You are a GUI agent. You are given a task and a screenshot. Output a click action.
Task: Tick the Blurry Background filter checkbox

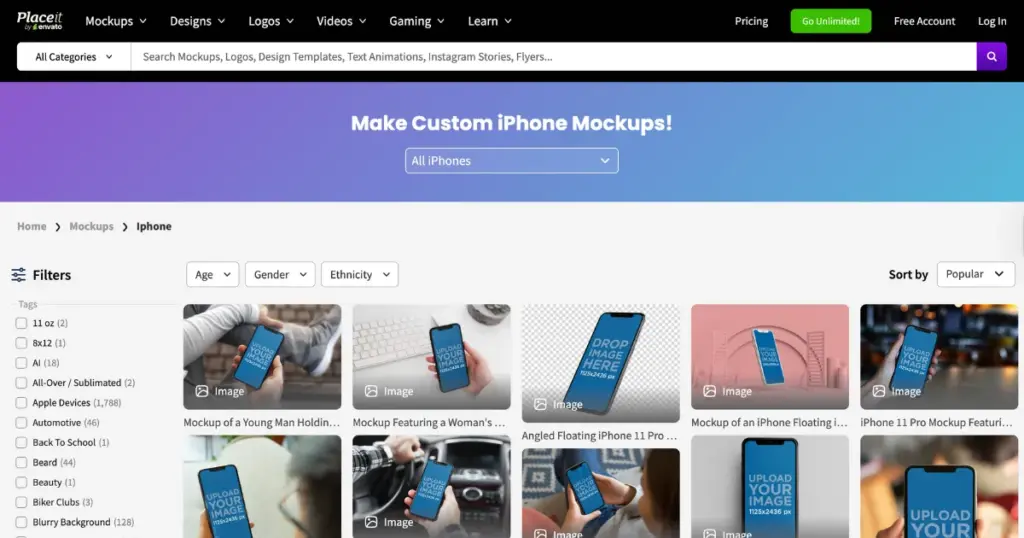click(22, 522)
